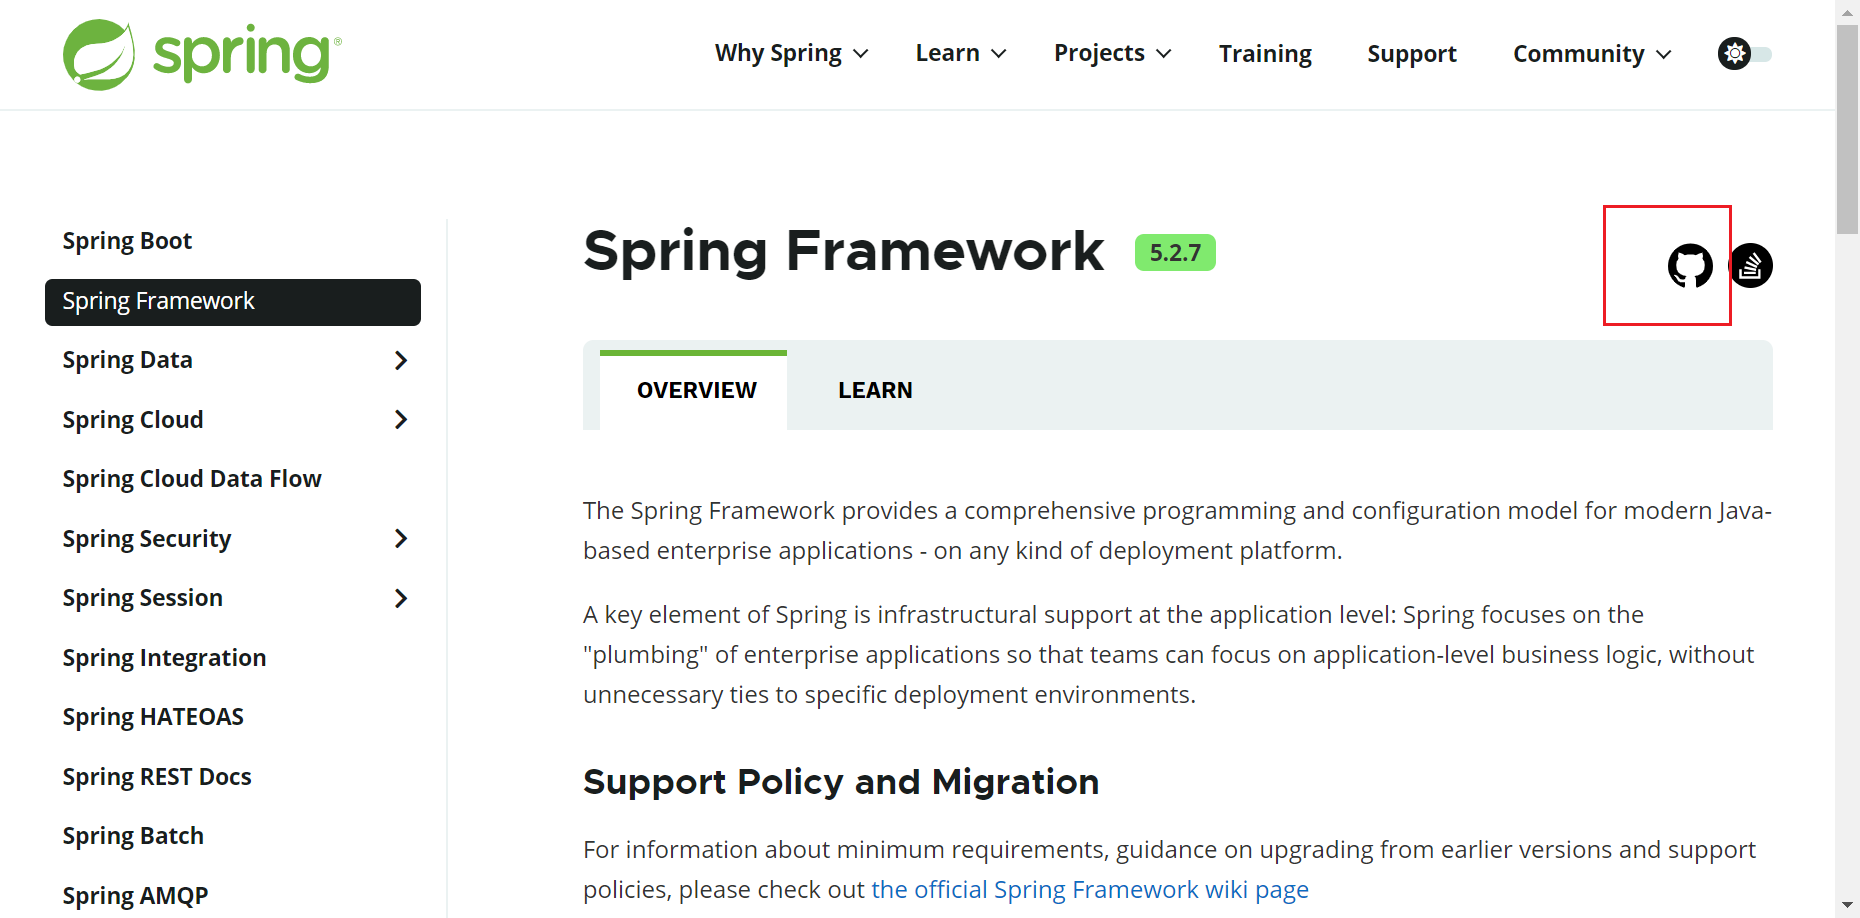Open the Spring Data chevron arrow

click(x=401, y=360)
